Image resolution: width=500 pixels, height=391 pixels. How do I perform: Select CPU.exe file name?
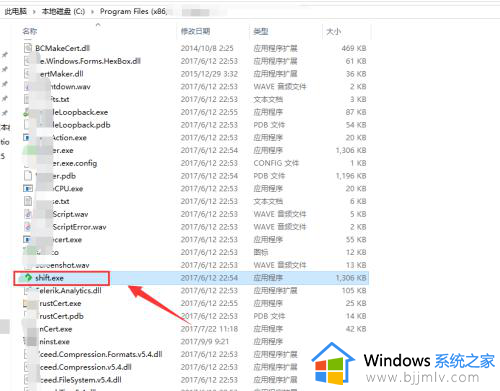68,188
